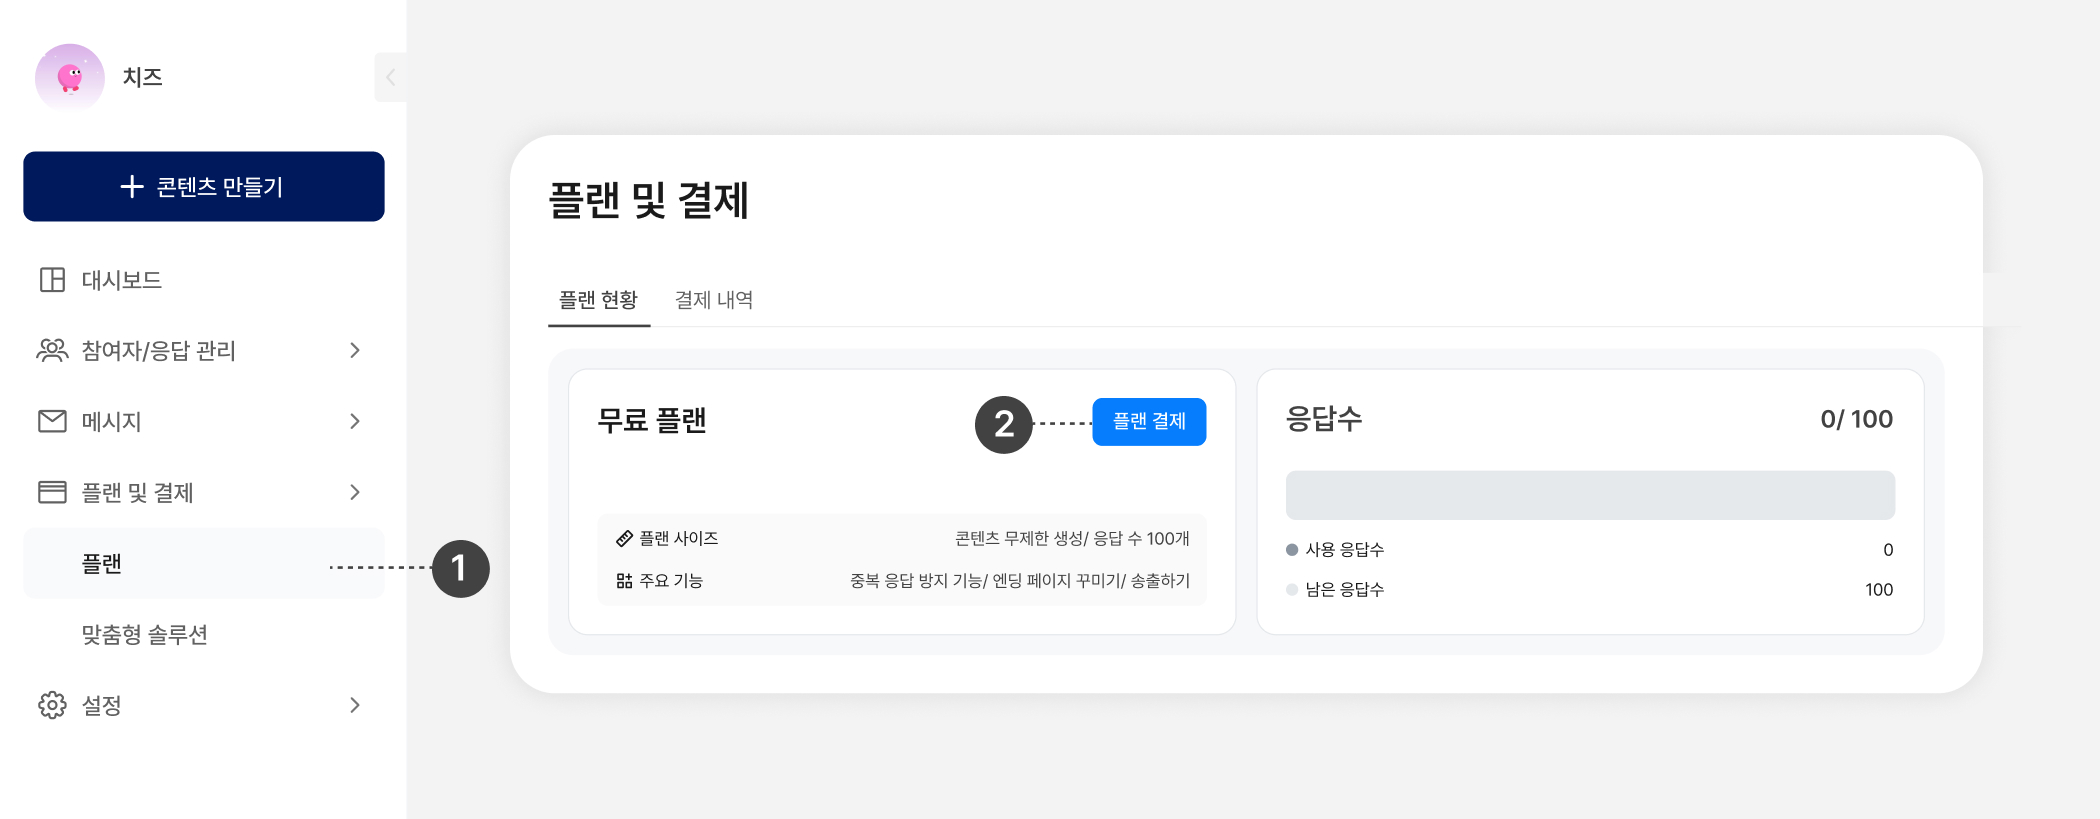
Task: Click the 치즈 profile avatar
Action: 70,77
